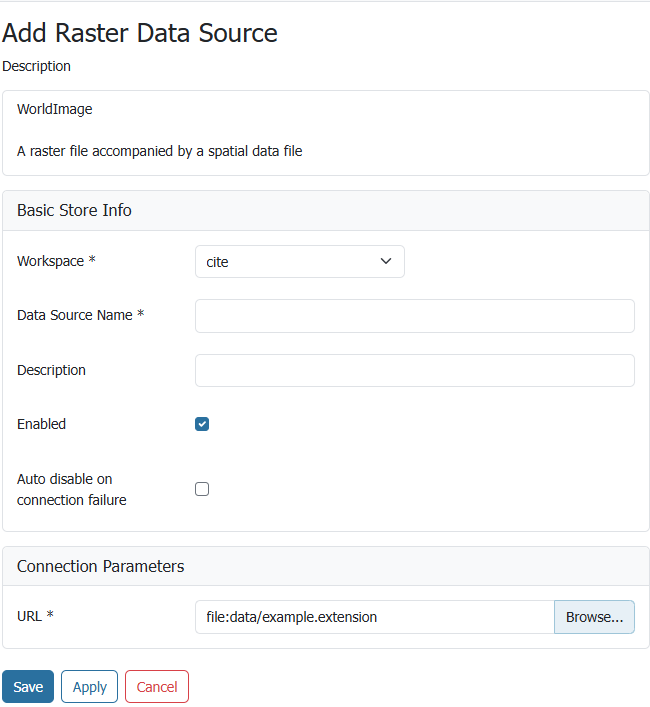Click the Add Raster Data Source heading

140,33
